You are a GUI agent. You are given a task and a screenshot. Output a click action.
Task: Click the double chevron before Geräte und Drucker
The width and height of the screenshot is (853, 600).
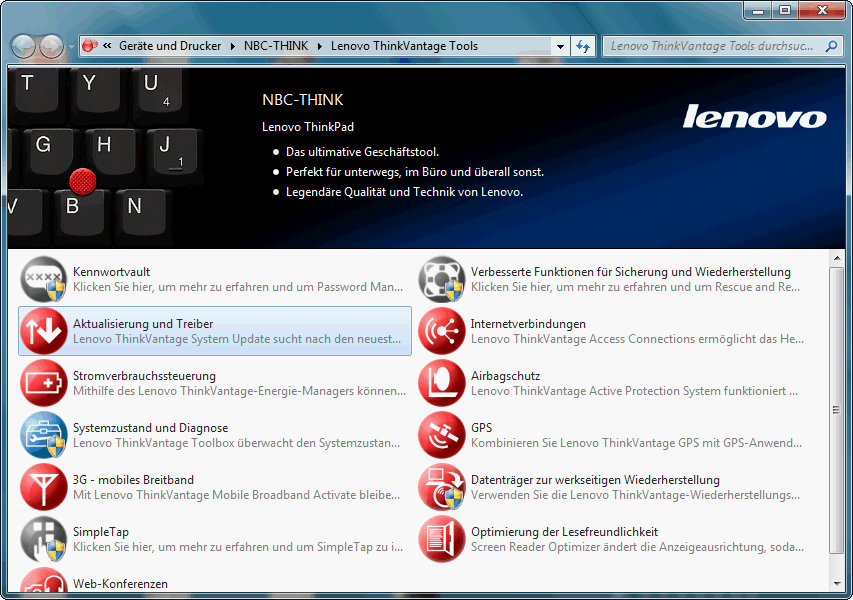click(107, 46)
